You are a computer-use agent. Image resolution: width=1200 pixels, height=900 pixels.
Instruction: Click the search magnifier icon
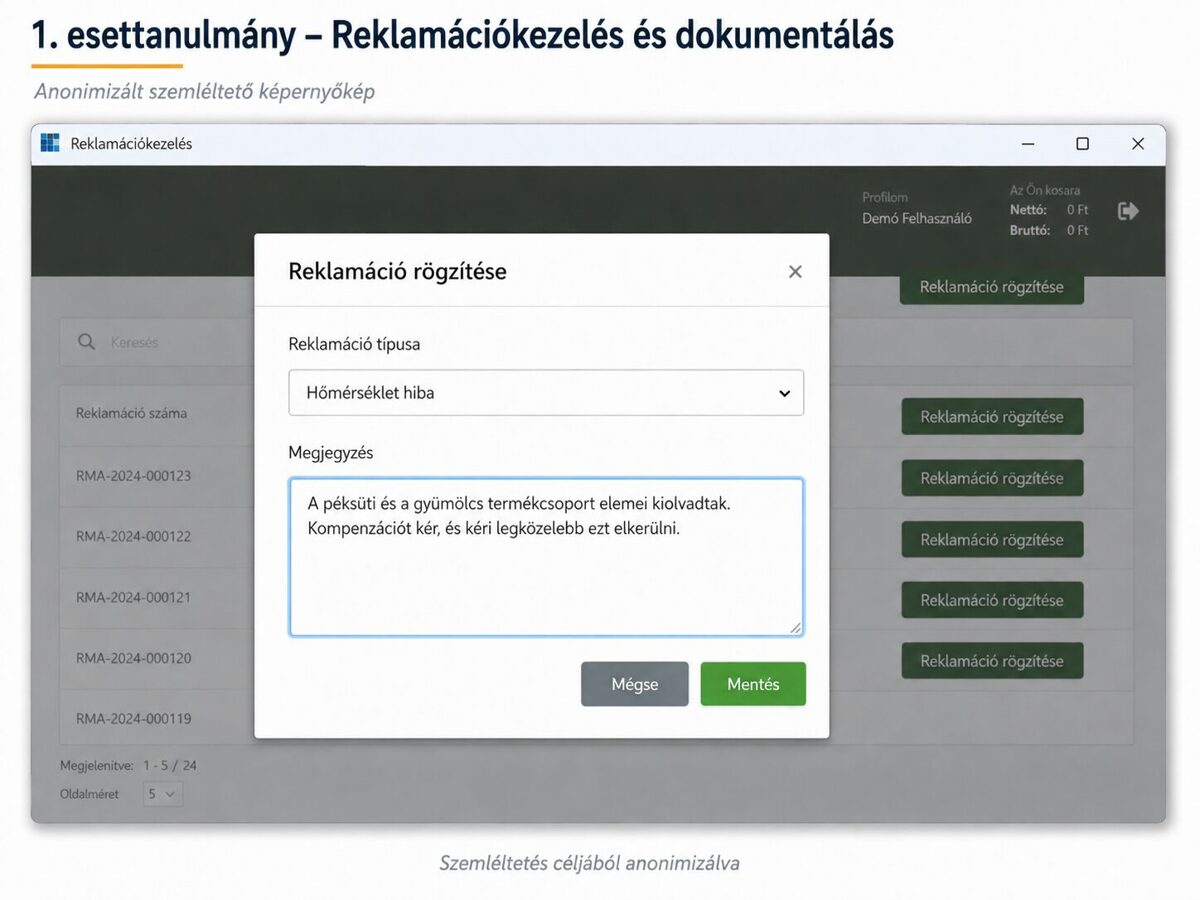pyautogui.click(x=87, y=342)
